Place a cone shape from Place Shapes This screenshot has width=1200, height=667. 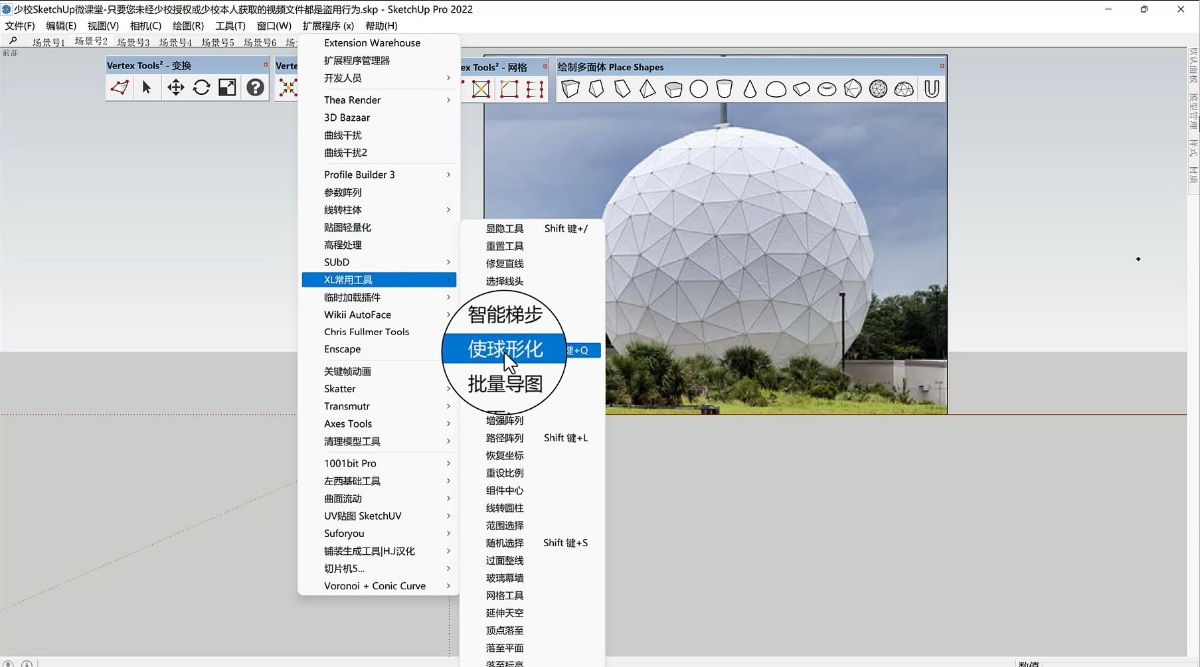[x=750, y=89]
